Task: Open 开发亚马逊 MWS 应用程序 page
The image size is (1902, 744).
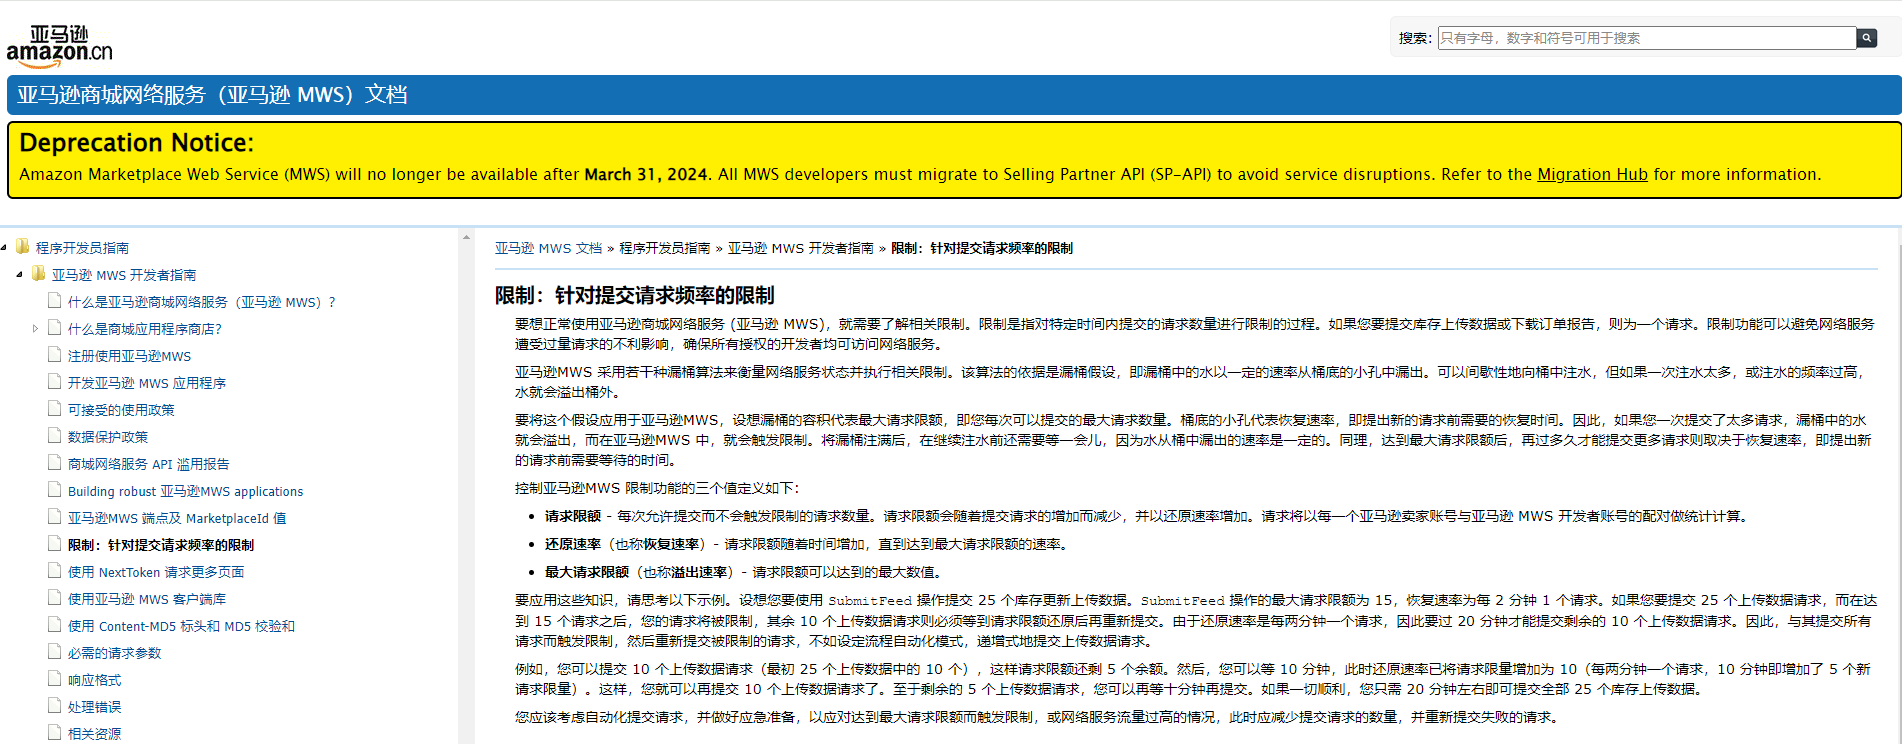Action: pos(147,383)
